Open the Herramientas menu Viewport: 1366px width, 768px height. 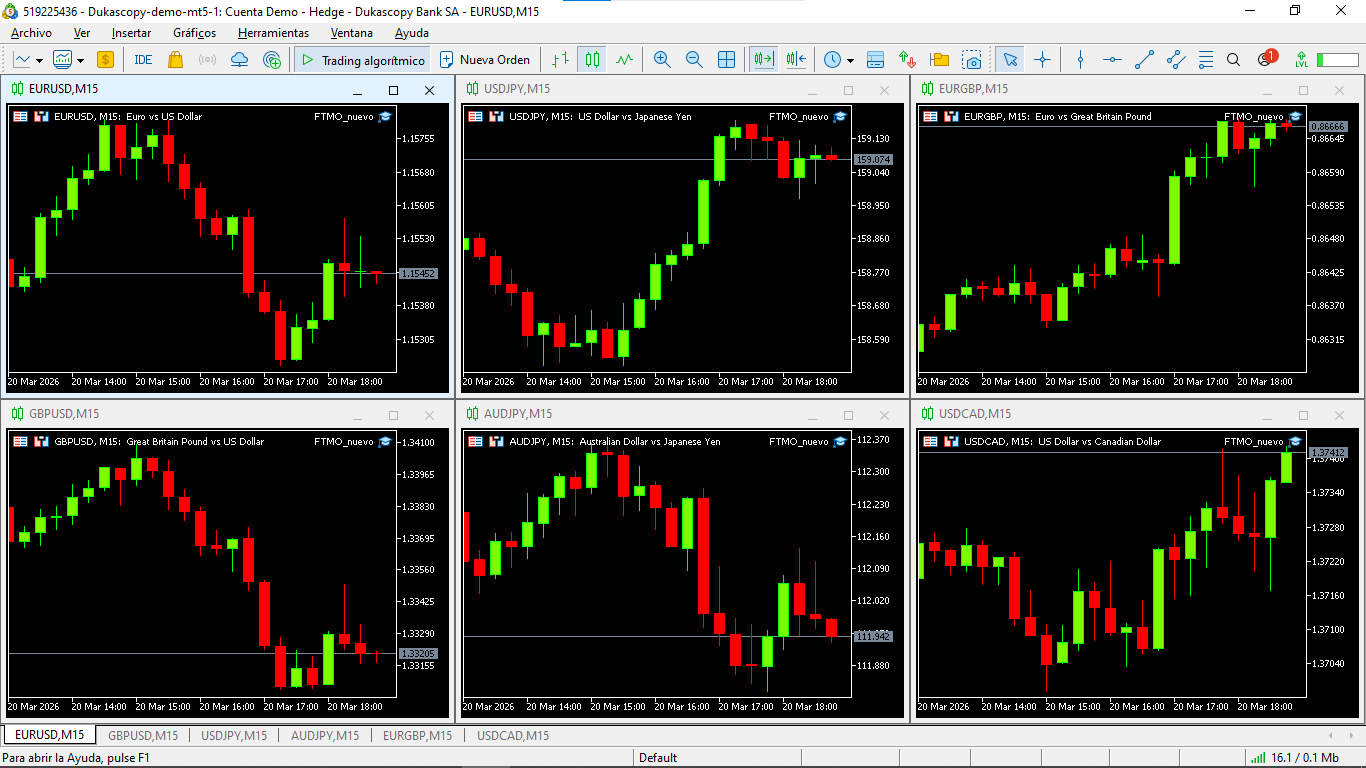[273, 33]
